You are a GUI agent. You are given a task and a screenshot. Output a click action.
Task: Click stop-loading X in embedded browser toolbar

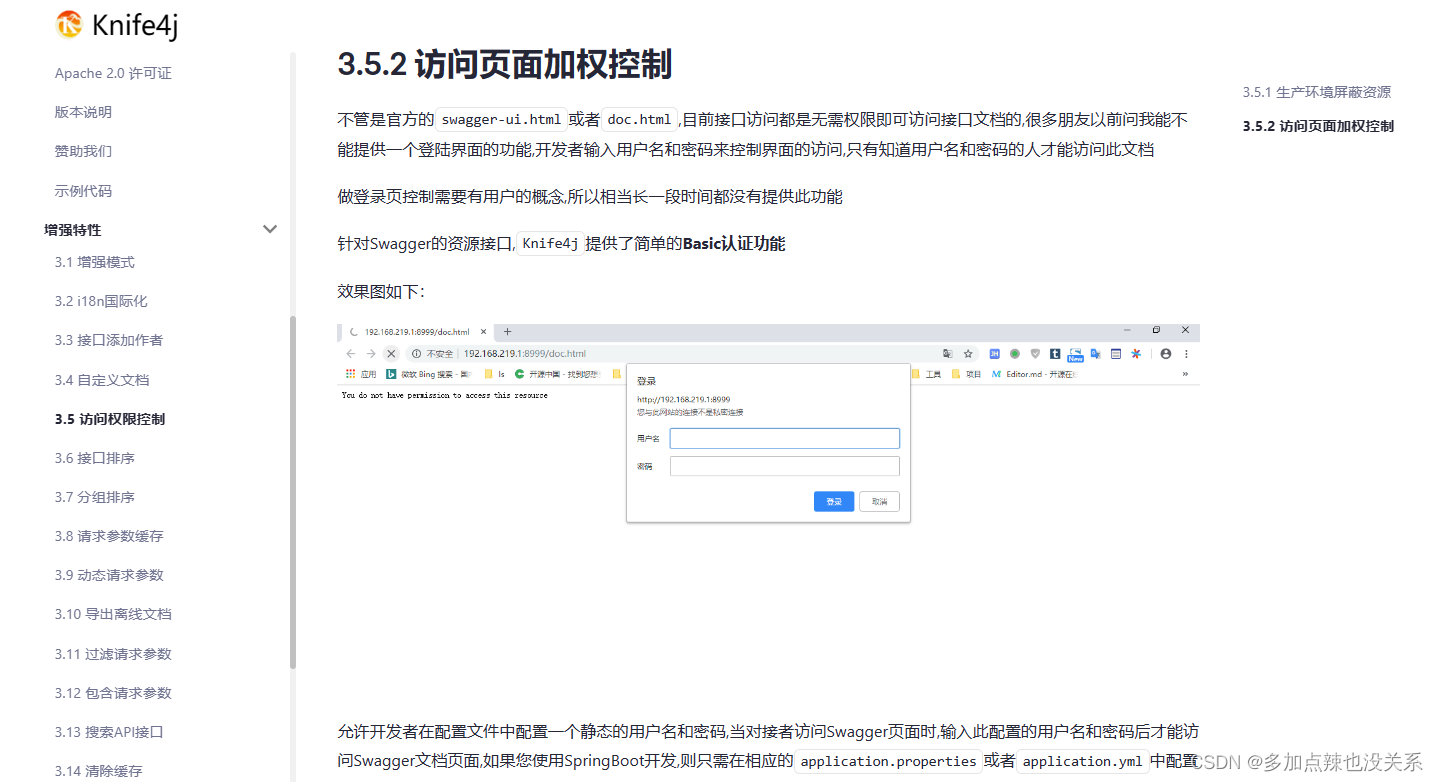pos(391,354)
